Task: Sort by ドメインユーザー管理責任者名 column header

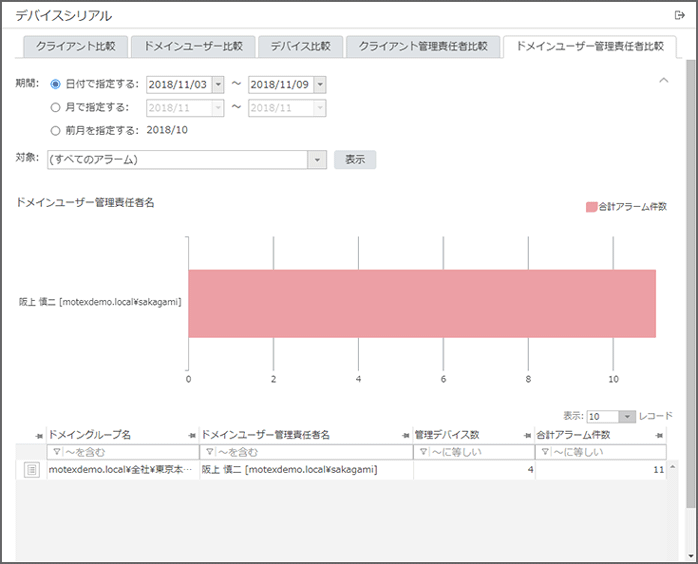Action: [266, 435]
